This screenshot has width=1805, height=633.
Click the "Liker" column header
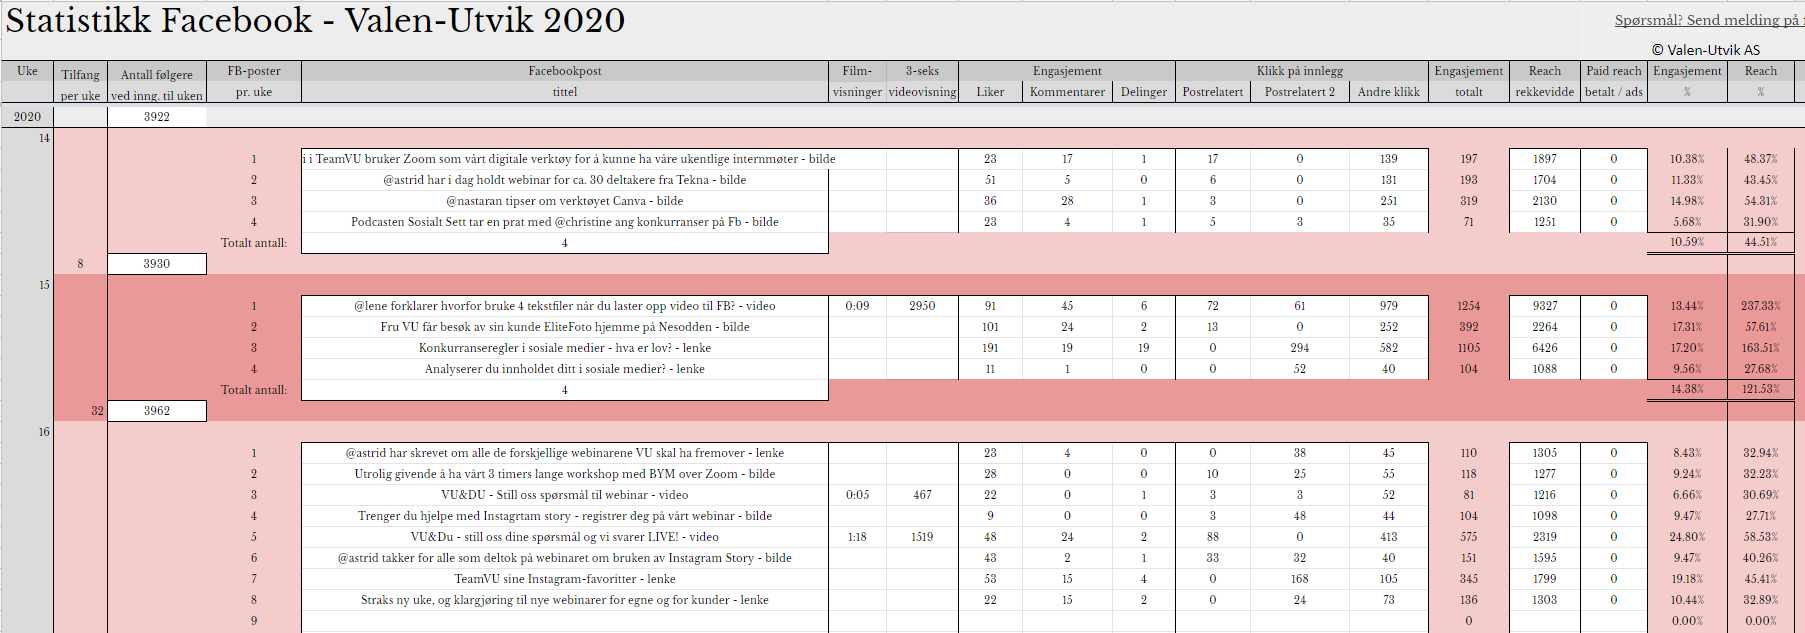click(990, 92)
